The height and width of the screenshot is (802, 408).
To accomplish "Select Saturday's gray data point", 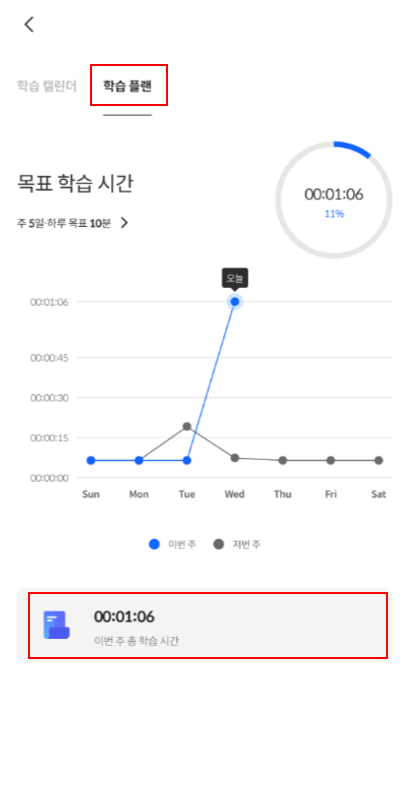I will point(378,460).
